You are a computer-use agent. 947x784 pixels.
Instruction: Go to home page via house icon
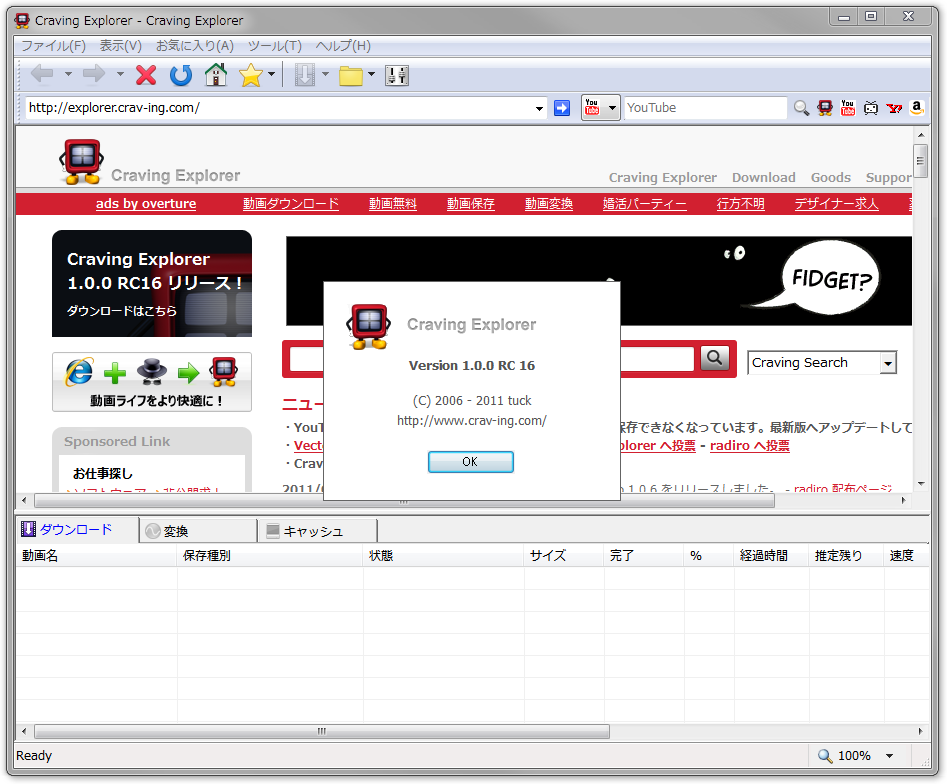tap(216, 75)
